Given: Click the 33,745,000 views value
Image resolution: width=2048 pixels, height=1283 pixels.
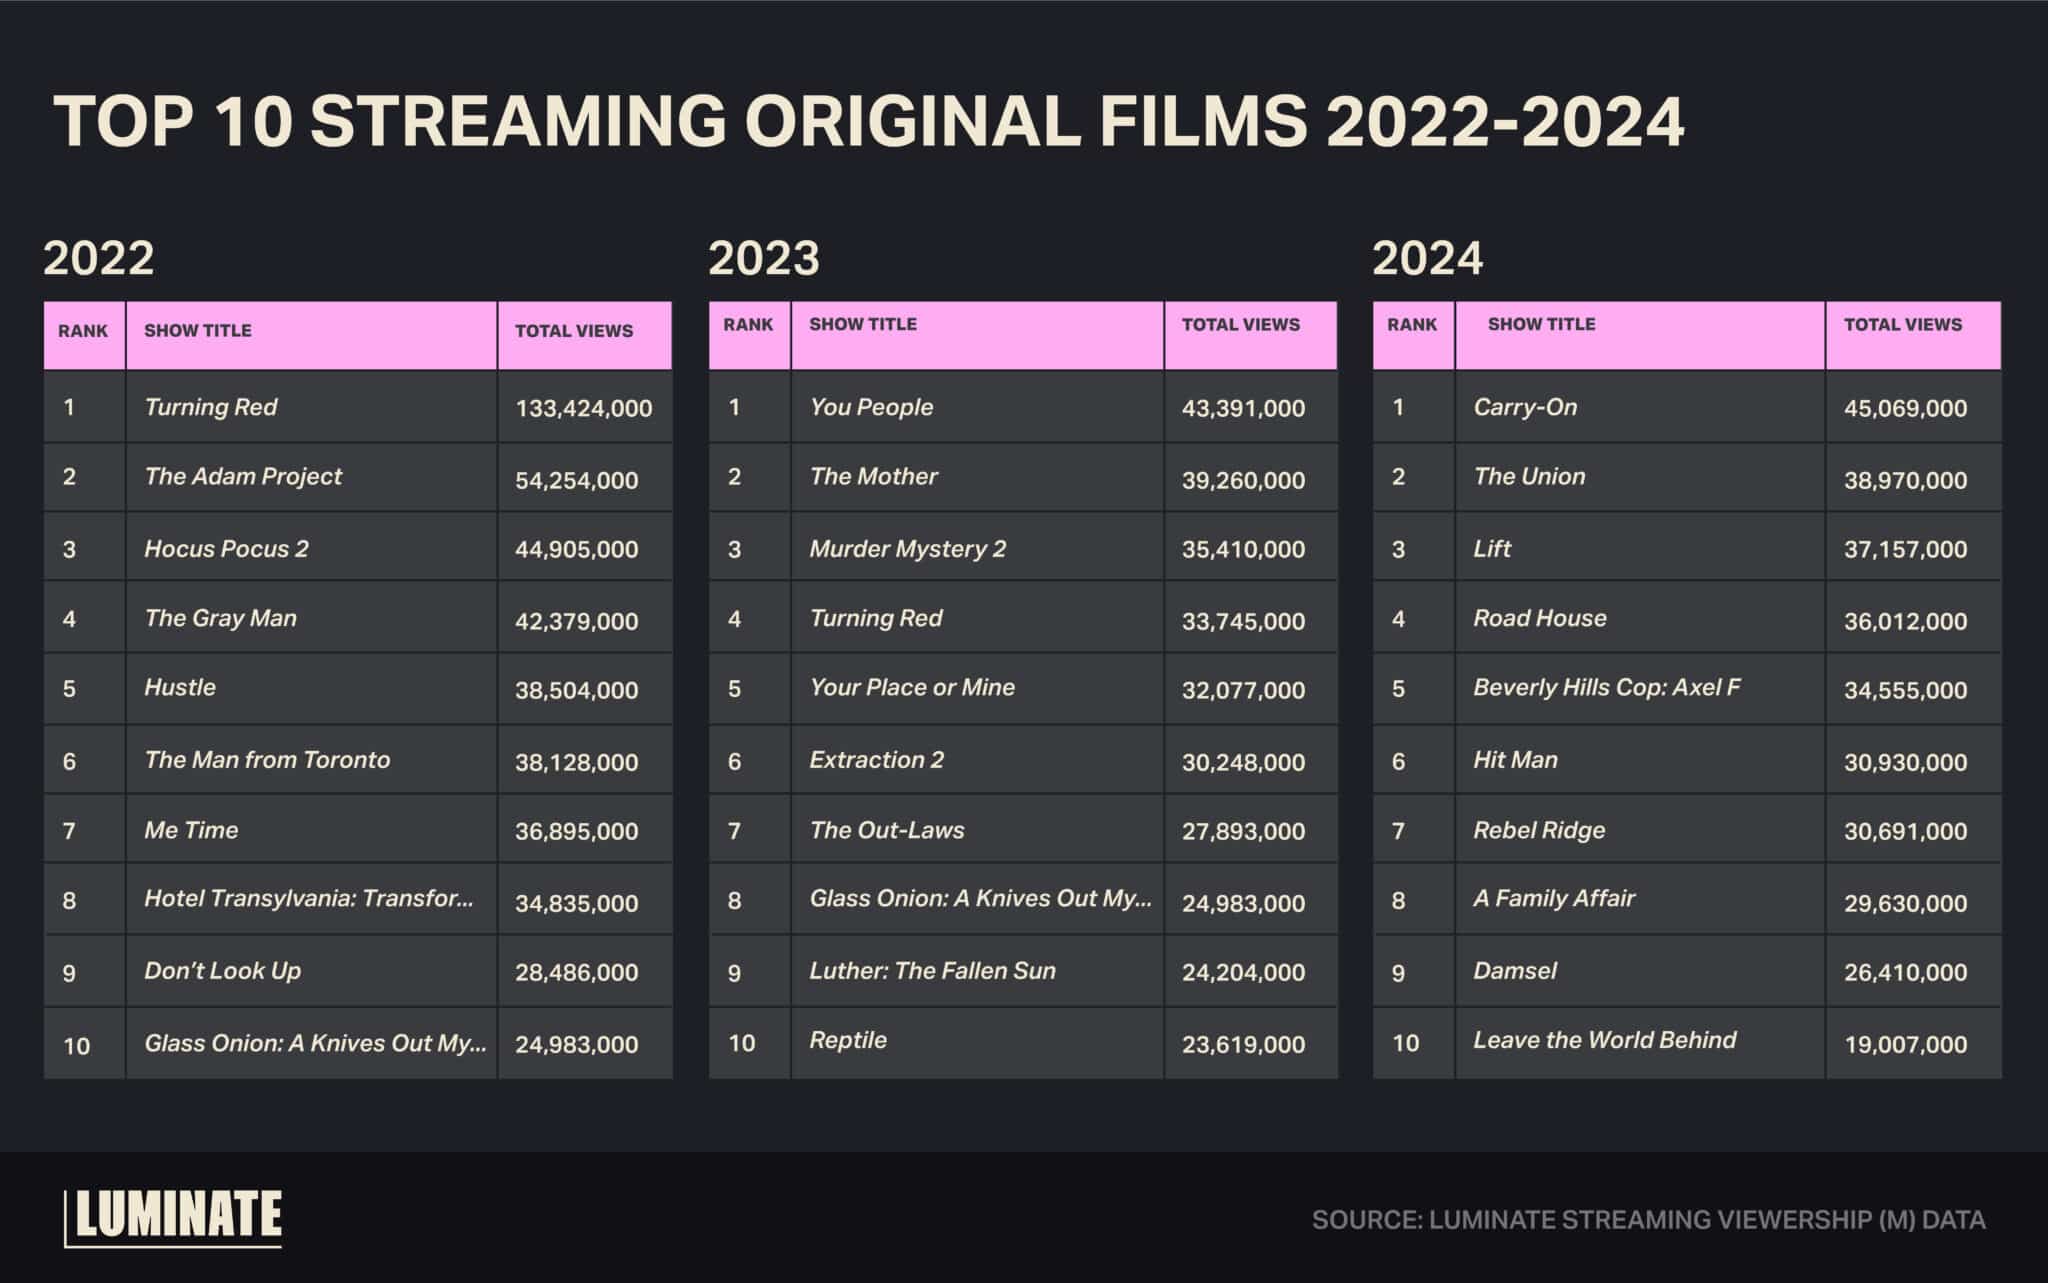Looking at the screenshot, I should tap(1244, 621).
